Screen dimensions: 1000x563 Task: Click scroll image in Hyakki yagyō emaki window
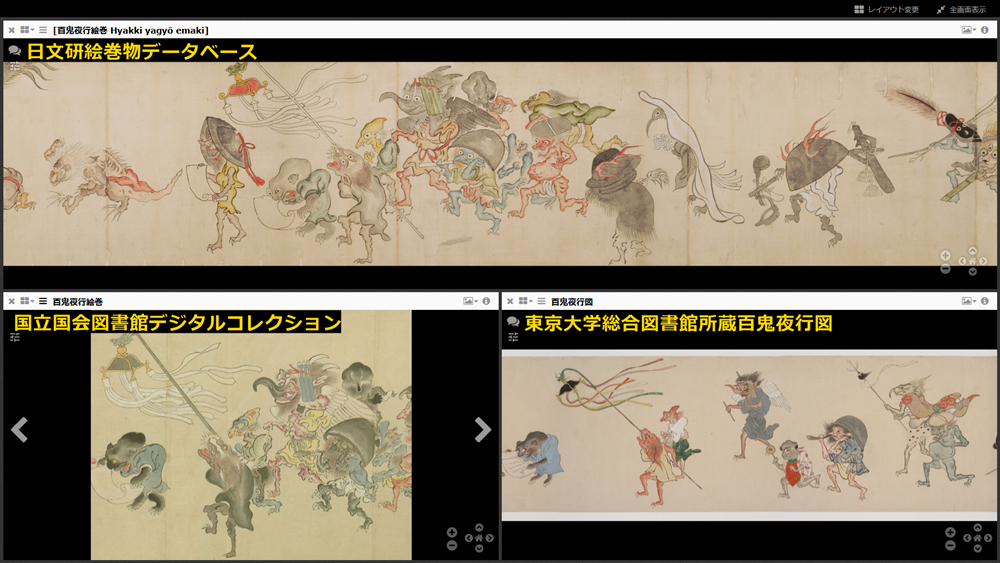click(500, 164)
